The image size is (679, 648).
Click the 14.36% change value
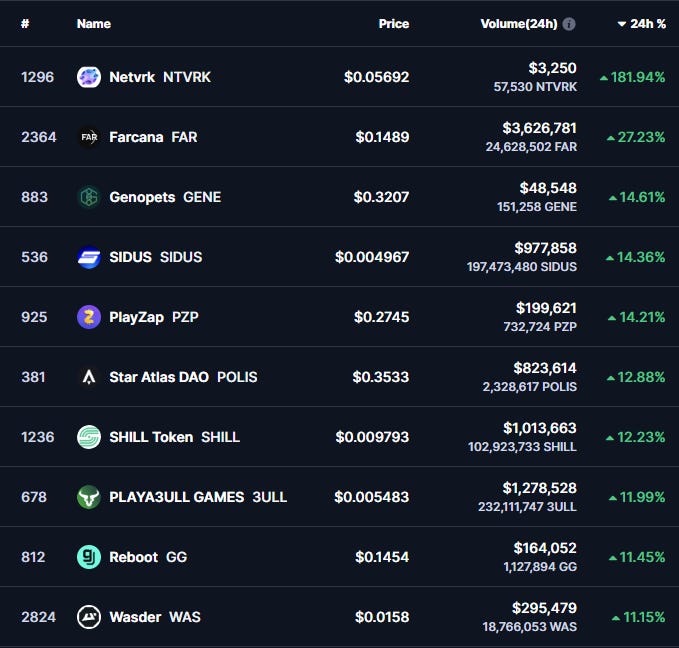641,257
